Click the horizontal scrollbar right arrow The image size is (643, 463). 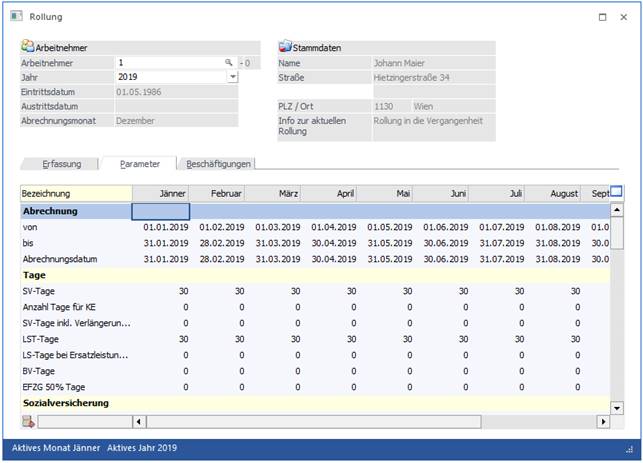602,422
